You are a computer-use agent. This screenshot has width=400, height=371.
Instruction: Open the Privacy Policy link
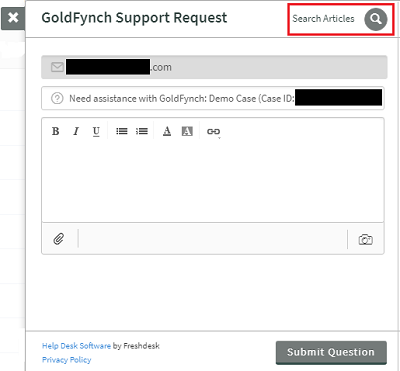[x=67, y=360]
